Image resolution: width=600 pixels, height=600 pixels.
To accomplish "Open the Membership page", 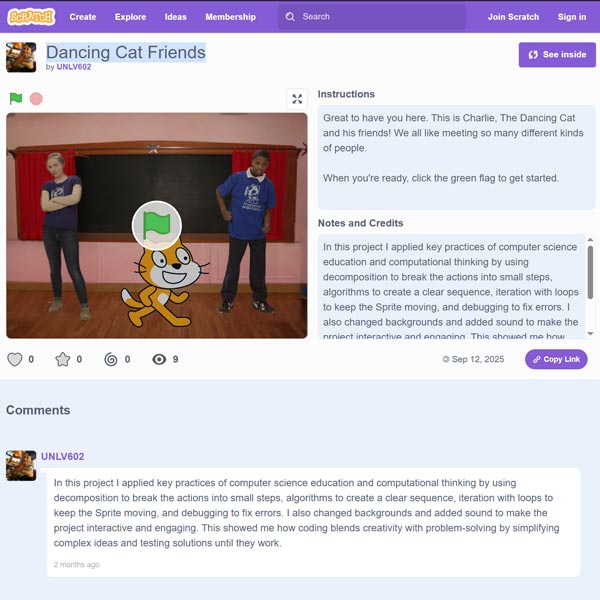I will pyautogui.click(x=230, y=17).
